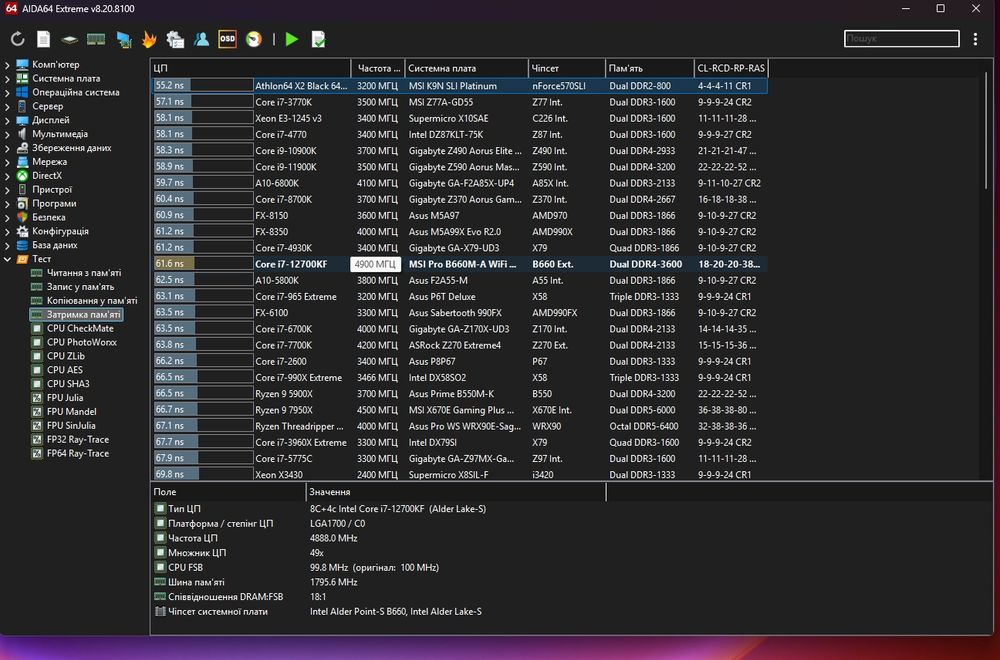Open the speedometer gauge toolbar icon
The width and height of the screenshot is (1000, 660).
(x=254, y=40)
